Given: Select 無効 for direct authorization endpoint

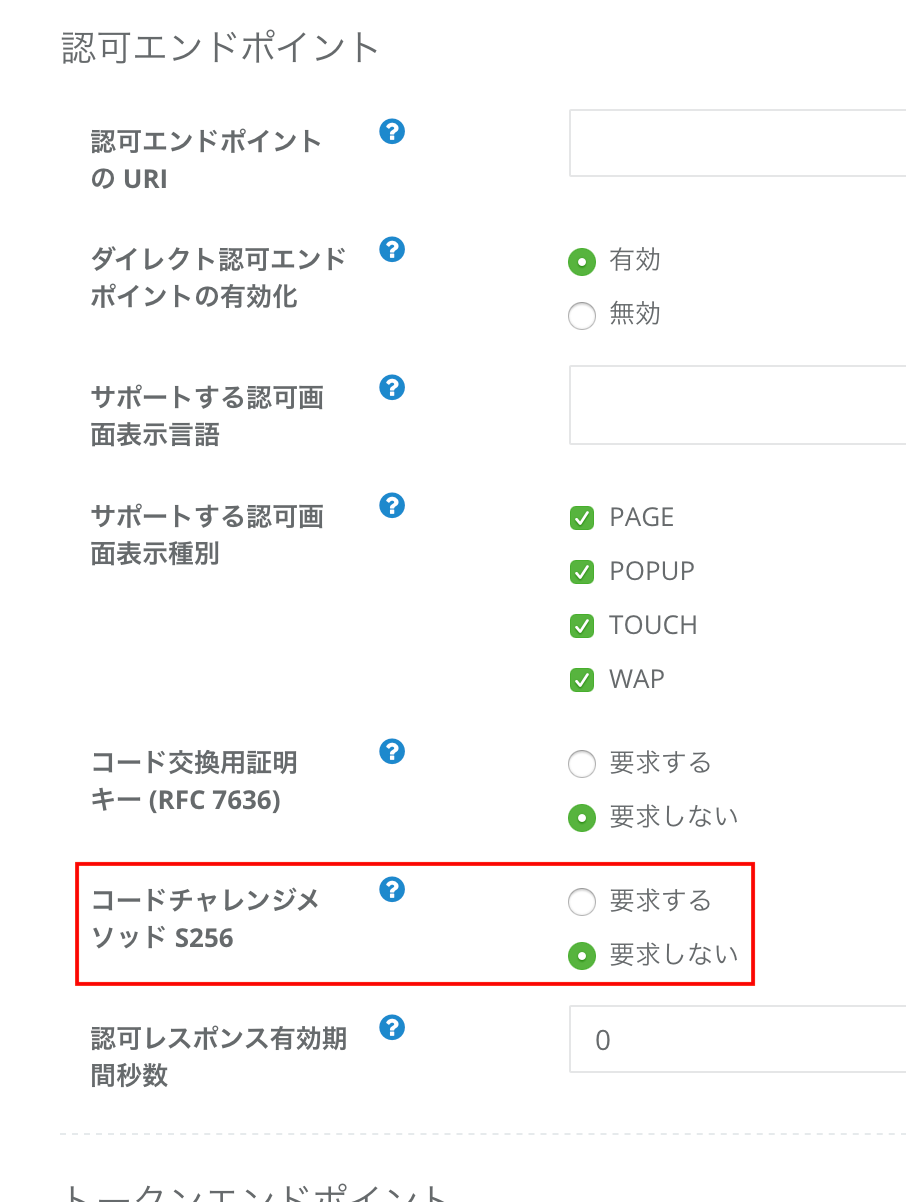Looking at the screenshot, I should click(582, 316).
